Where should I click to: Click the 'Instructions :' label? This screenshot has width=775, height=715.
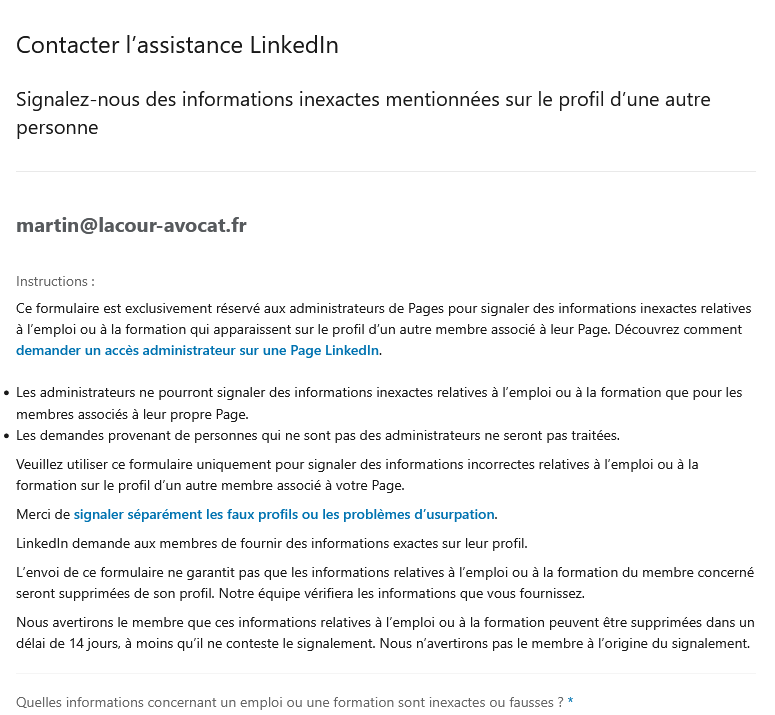[x=55, y=282]
